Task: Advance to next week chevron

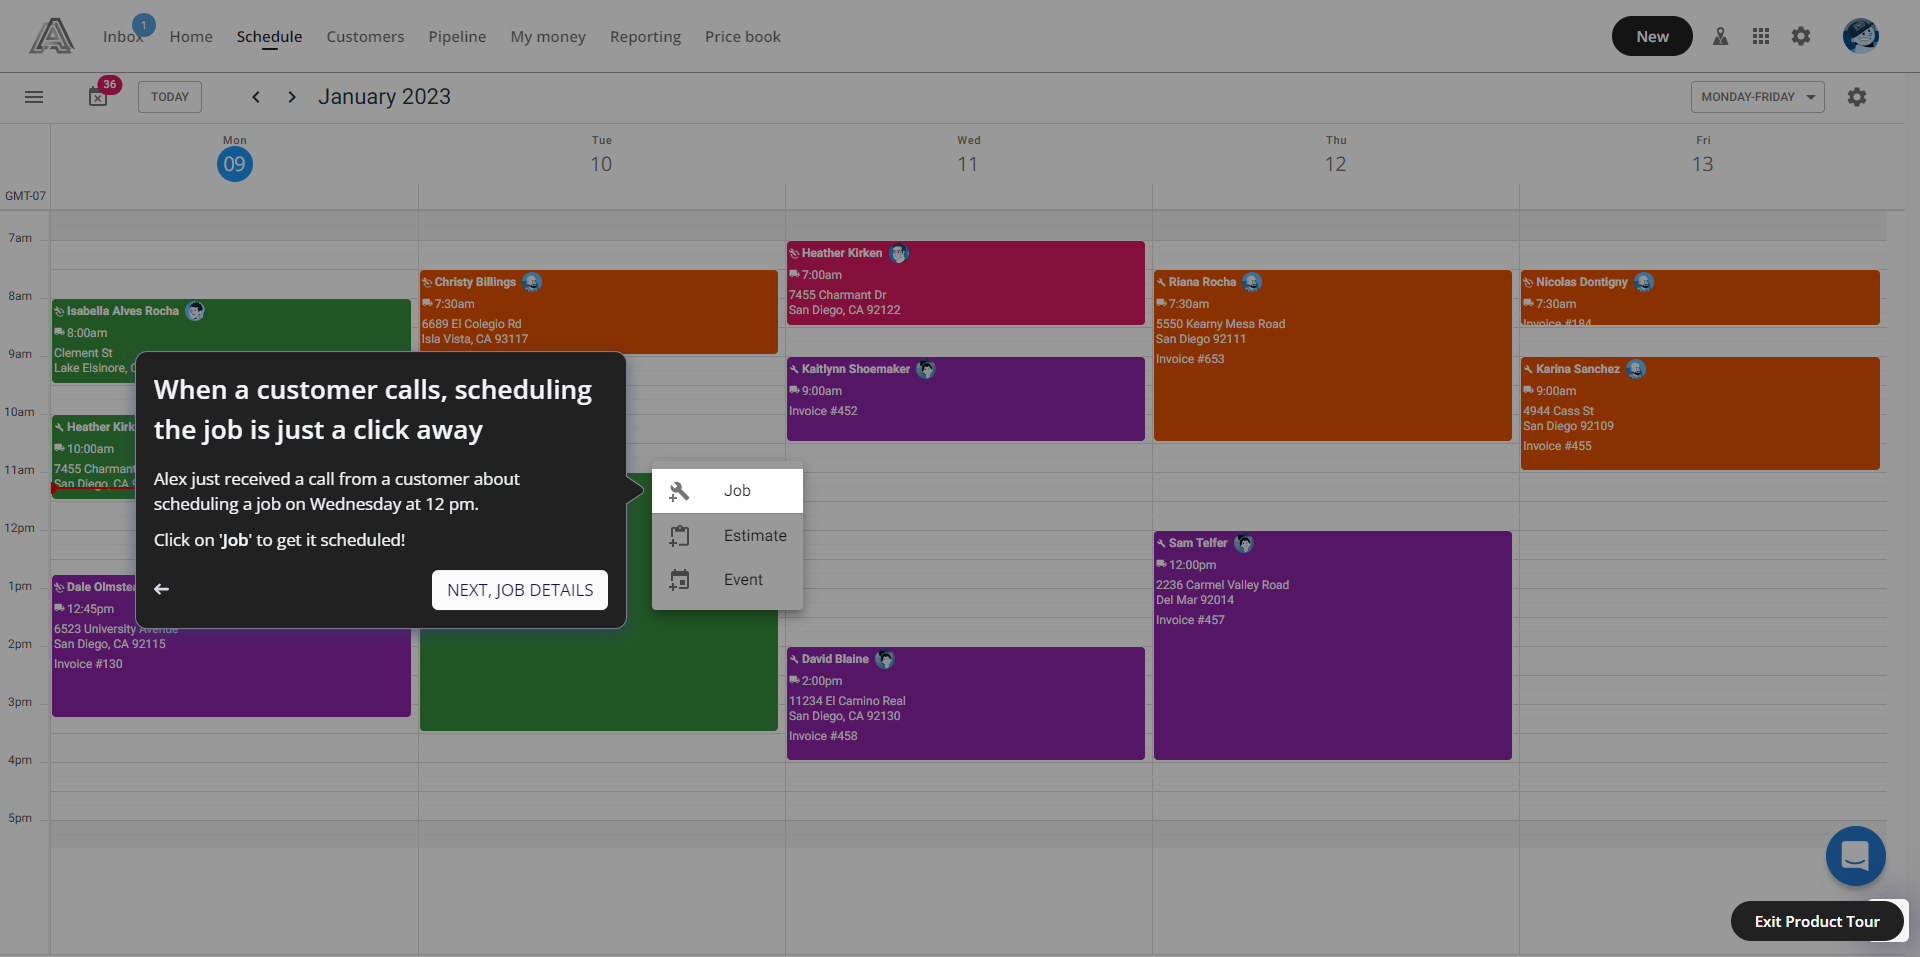Action: (292, 97)
